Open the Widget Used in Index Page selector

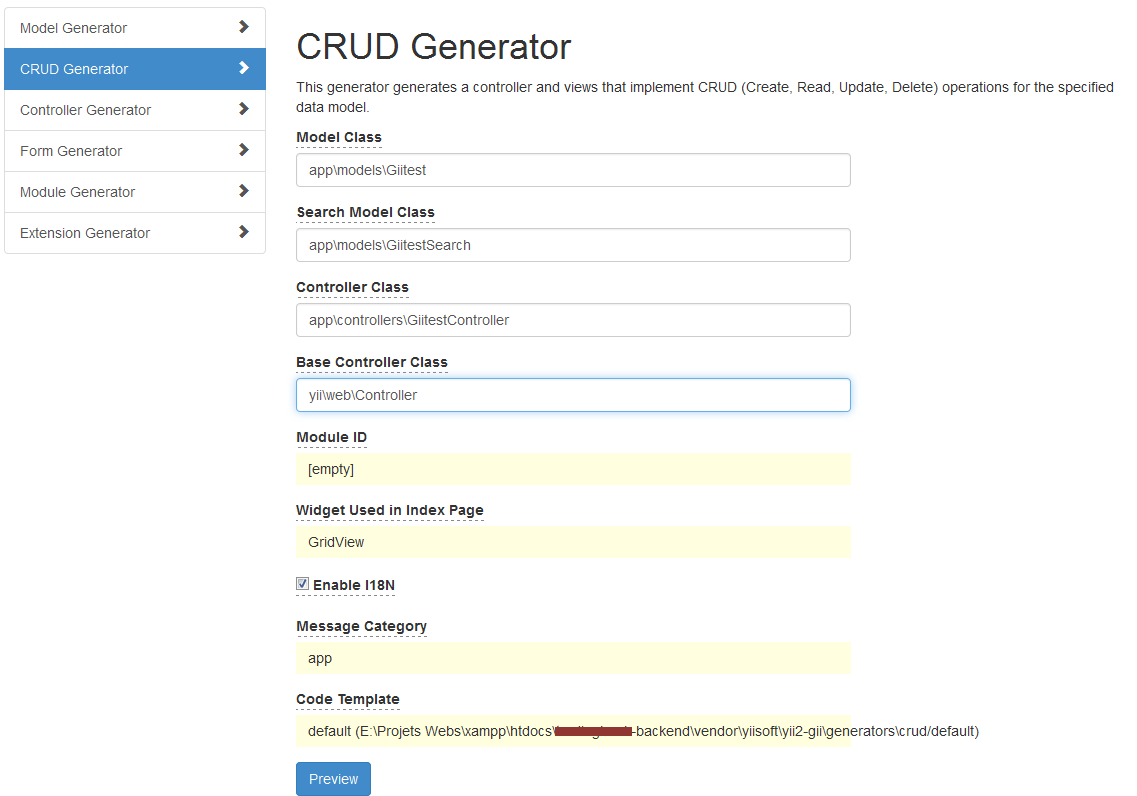[573, 542]
